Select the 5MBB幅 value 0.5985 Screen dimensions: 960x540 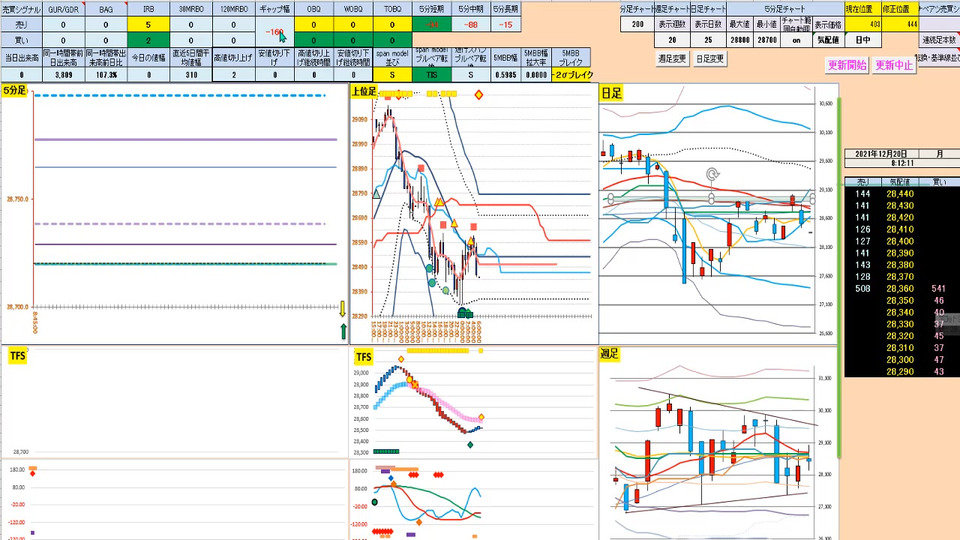click(506, 75)
